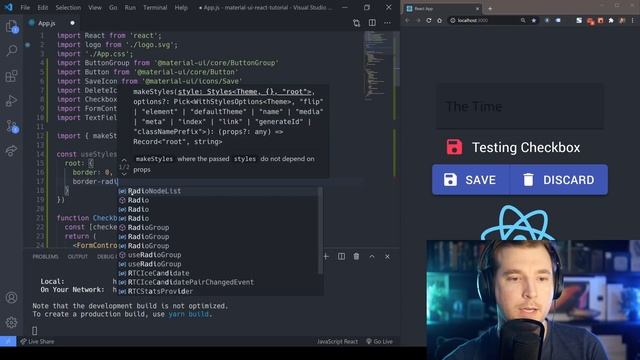Viewport: 640px width, 360px height.
Task: Click the suggestion list scrollbar
Action: (x=320, y=231)
